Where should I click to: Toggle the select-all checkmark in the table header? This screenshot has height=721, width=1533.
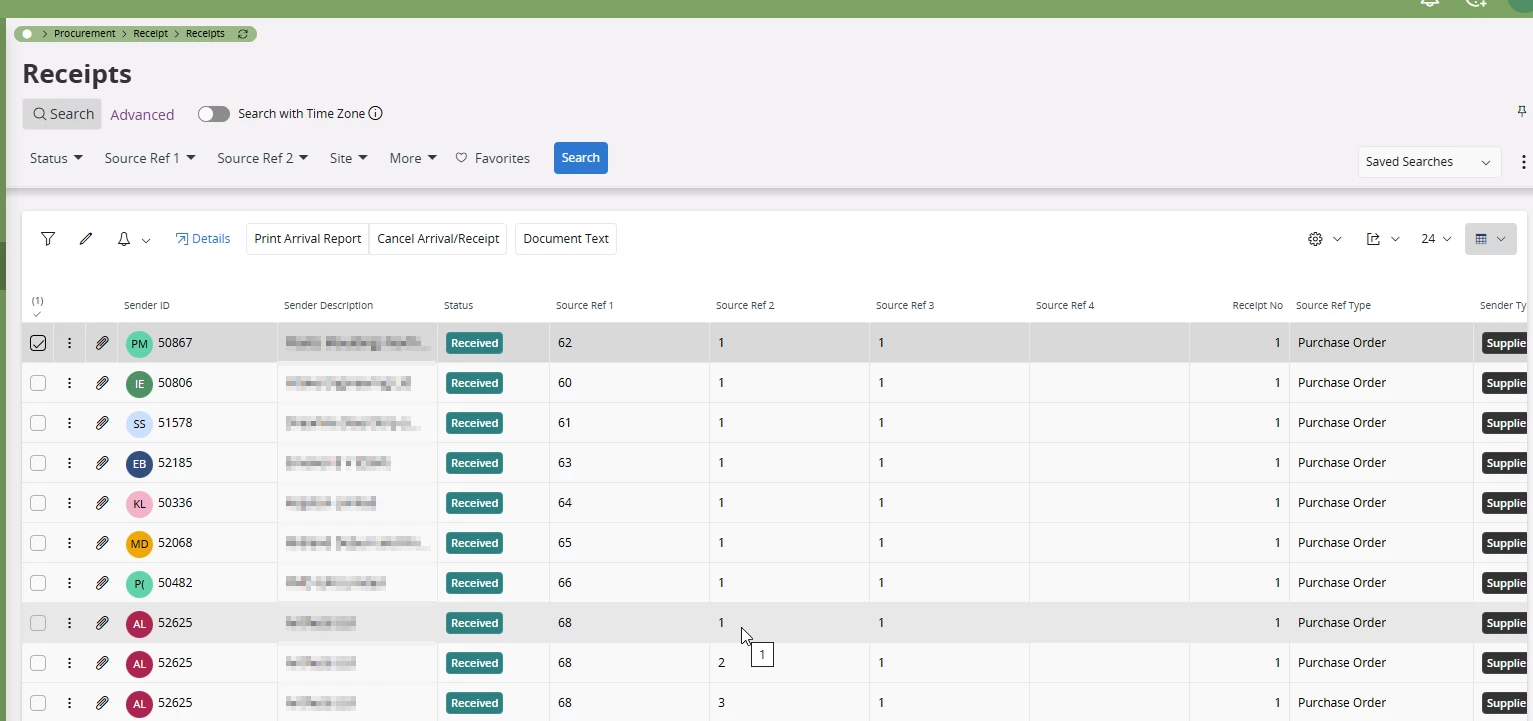coord(37,314)
